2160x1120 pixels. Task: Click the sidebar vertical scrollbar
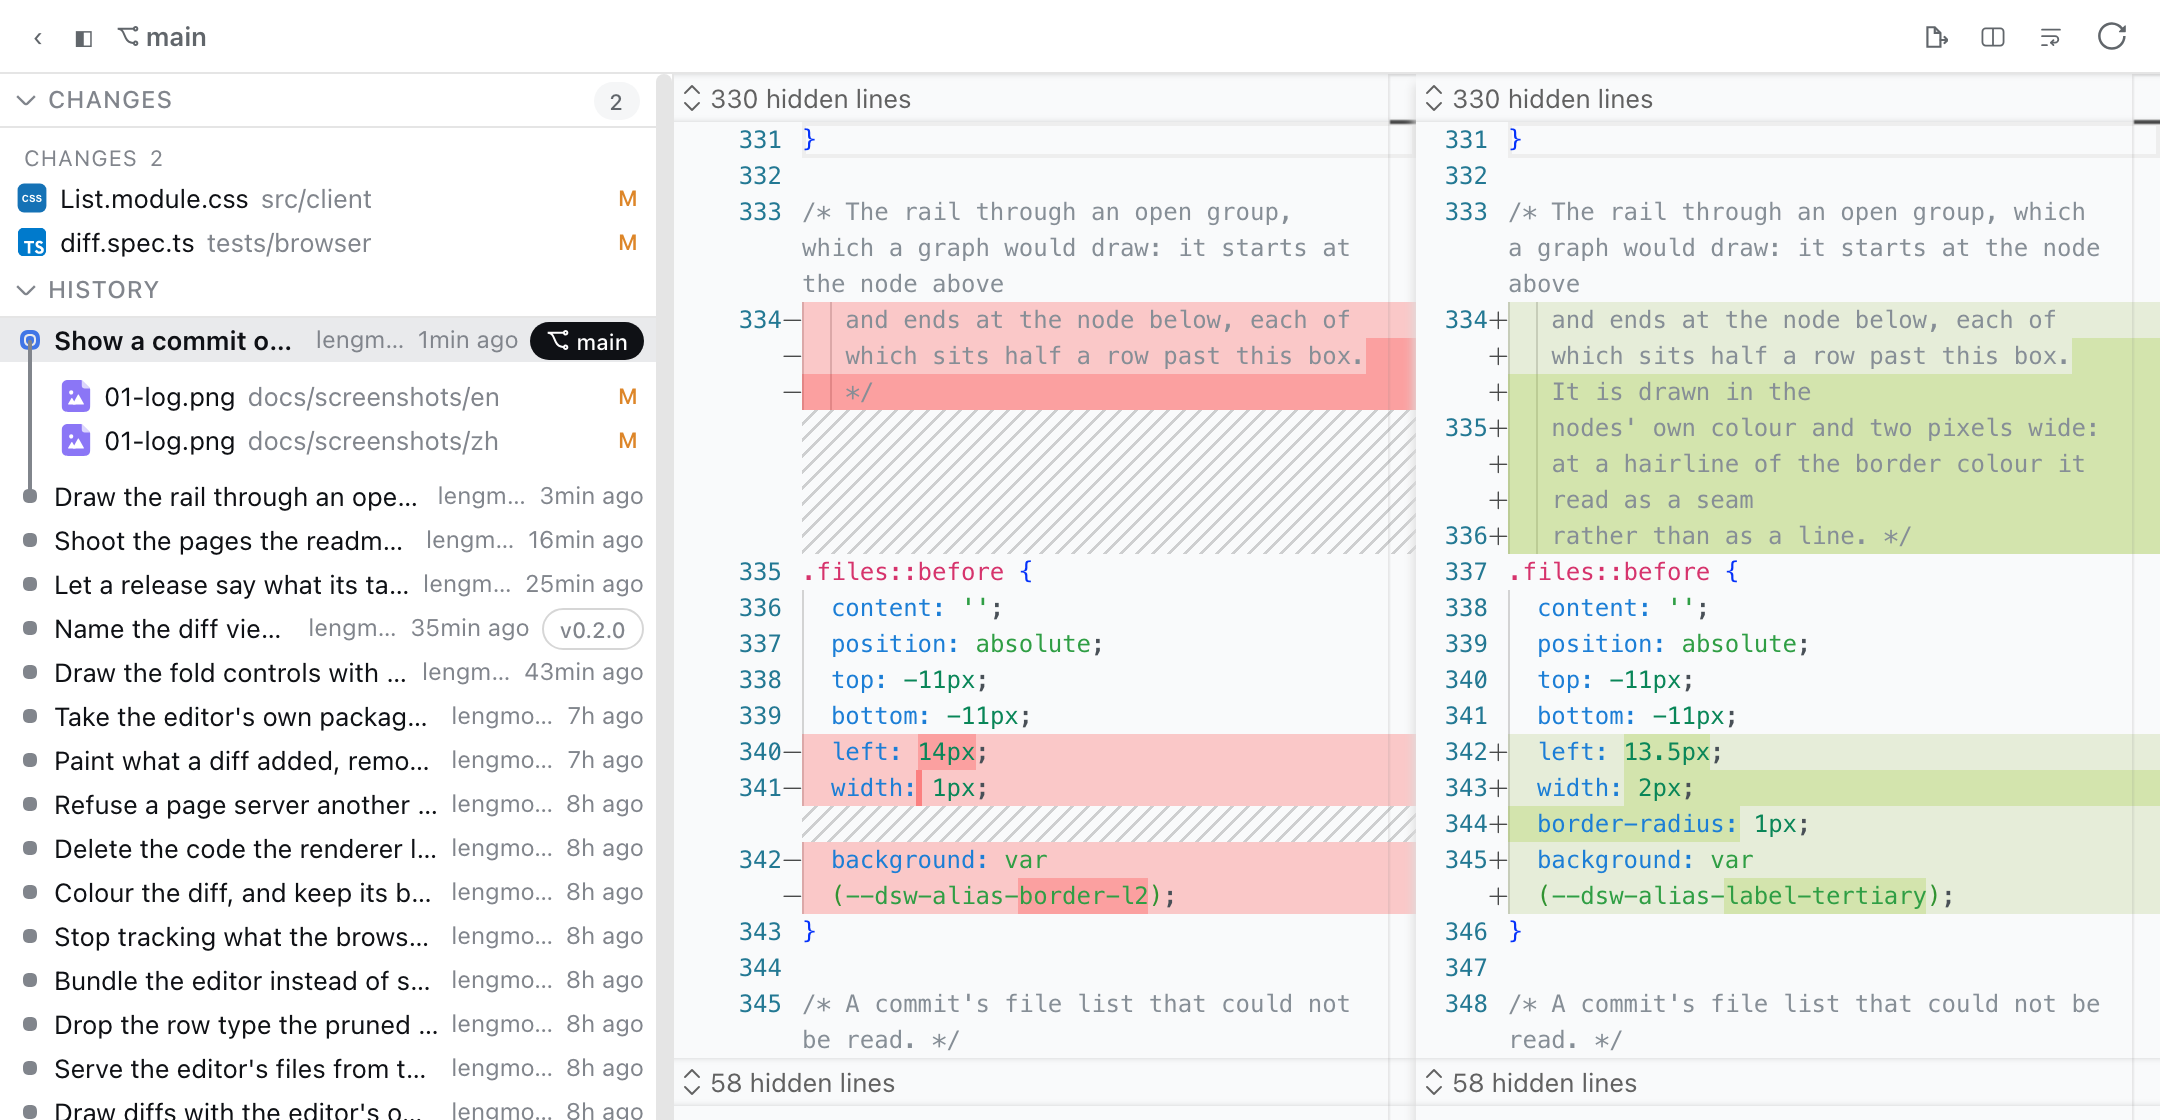coord(662,596)
